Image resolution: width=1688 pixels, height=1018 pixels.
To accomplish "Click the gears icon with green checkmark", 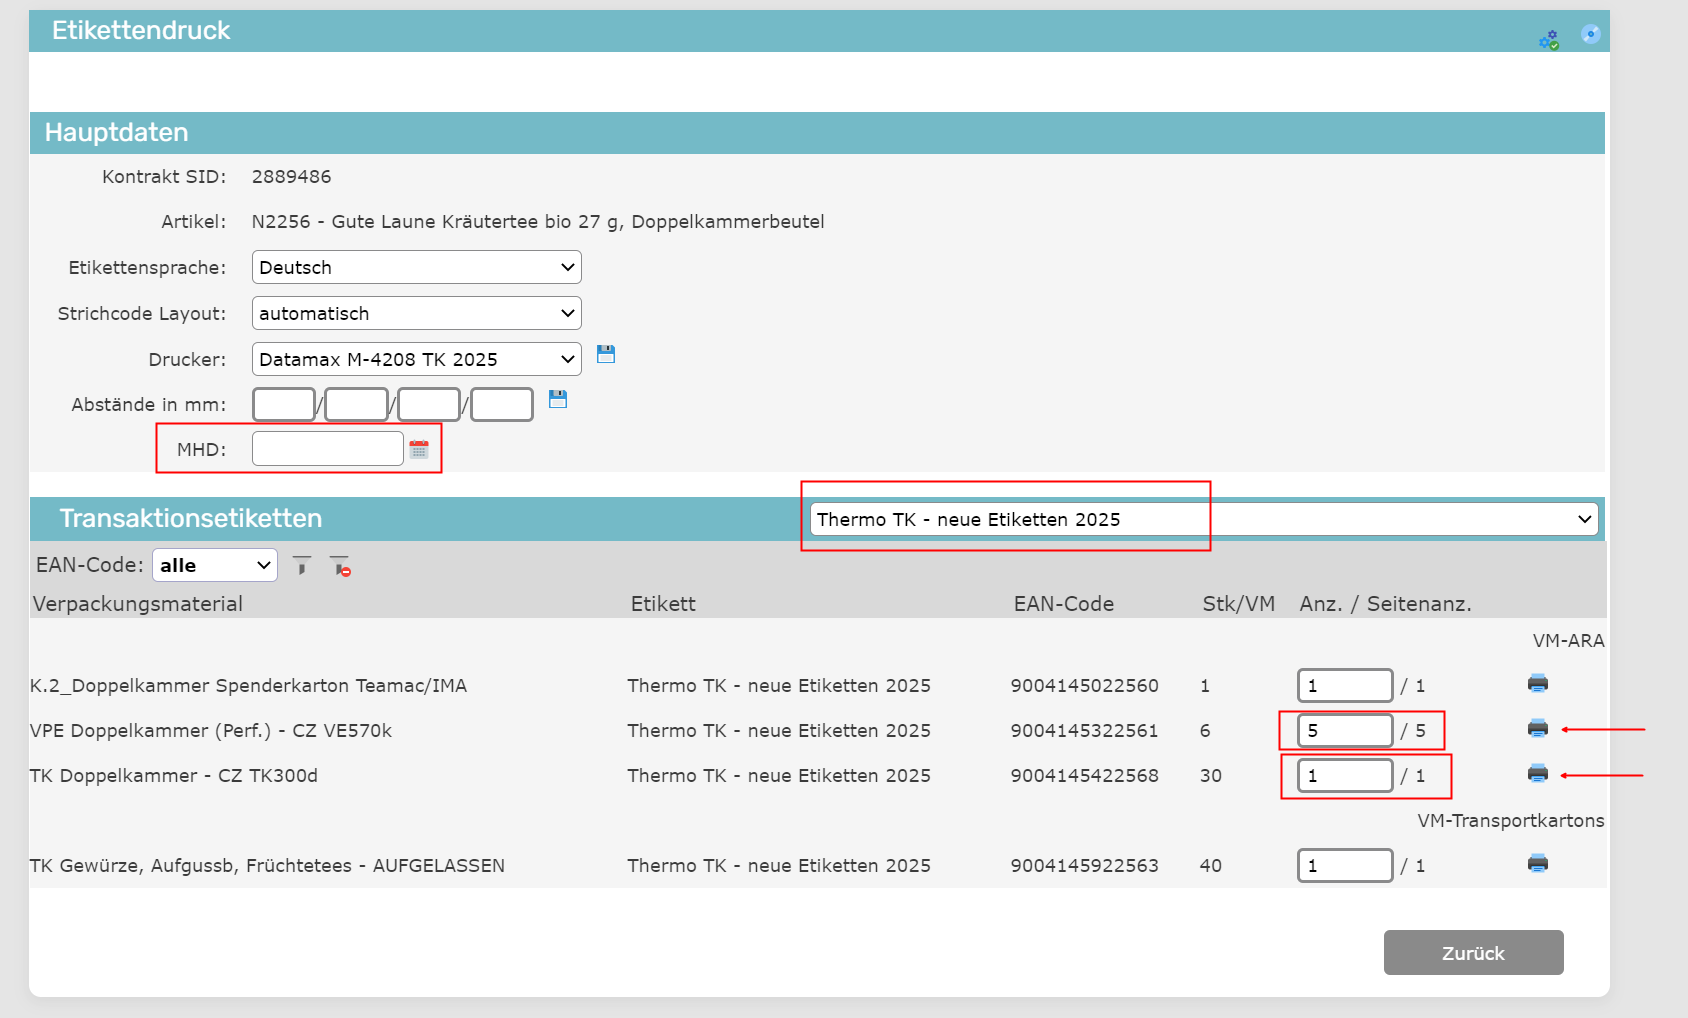I will point(1548,40).
